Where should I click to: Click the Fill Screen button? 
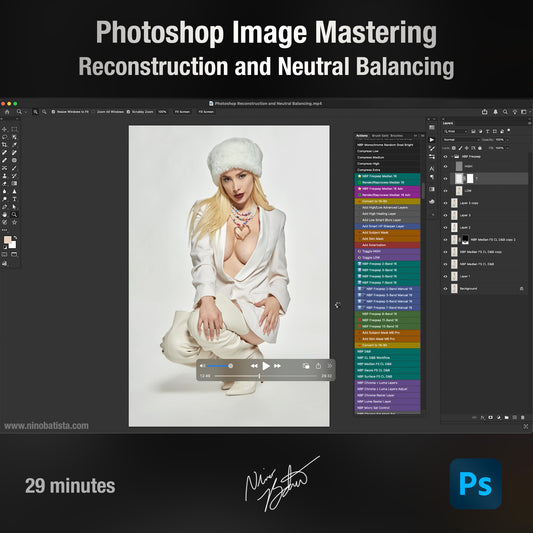pyautogui.click(x=206, y=112)
